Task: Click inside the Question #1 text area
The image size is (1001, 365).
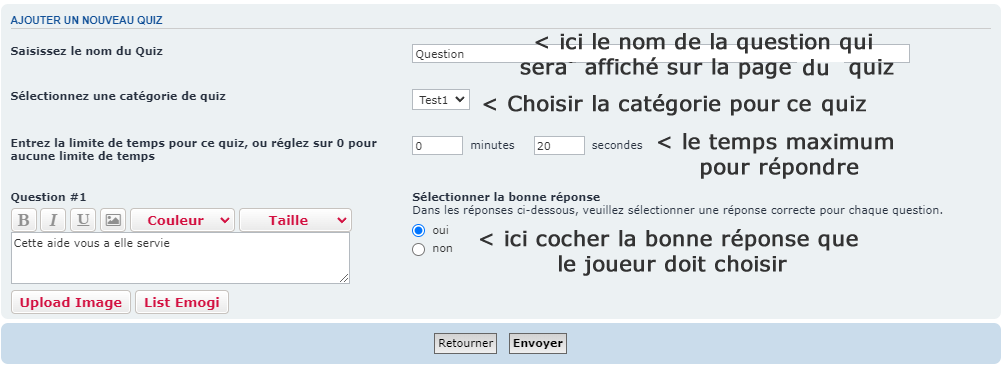Action: point(181,258)
